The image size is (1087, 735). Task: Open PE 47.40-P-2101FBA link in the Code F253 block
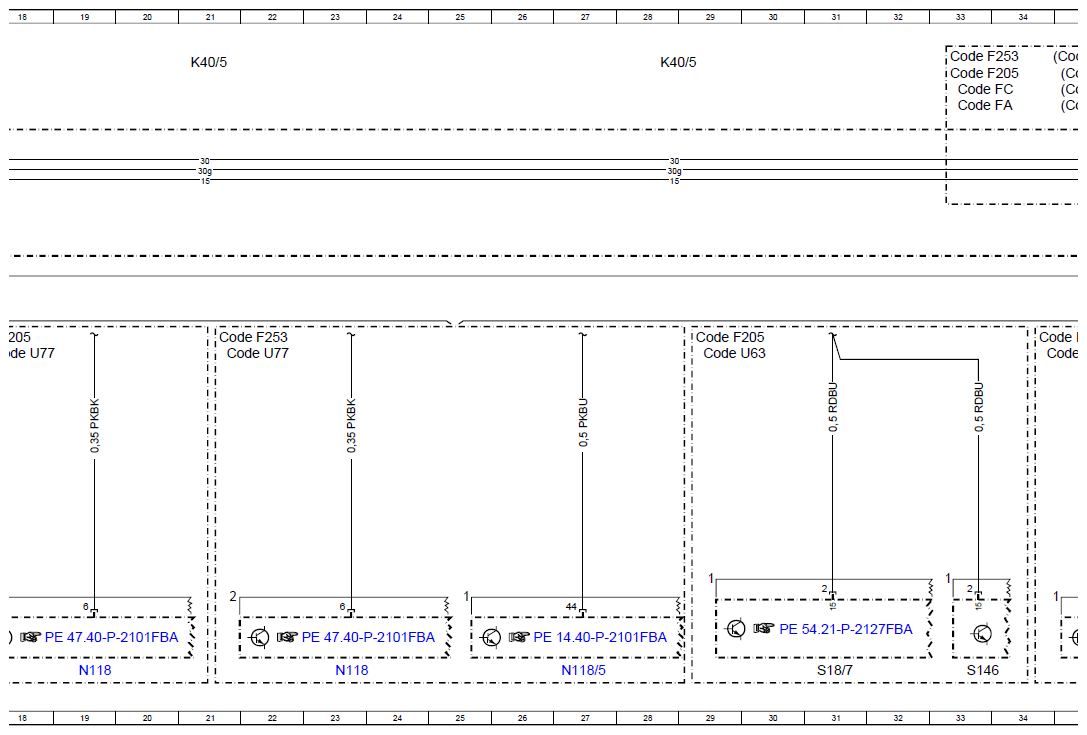coord(368,637)
